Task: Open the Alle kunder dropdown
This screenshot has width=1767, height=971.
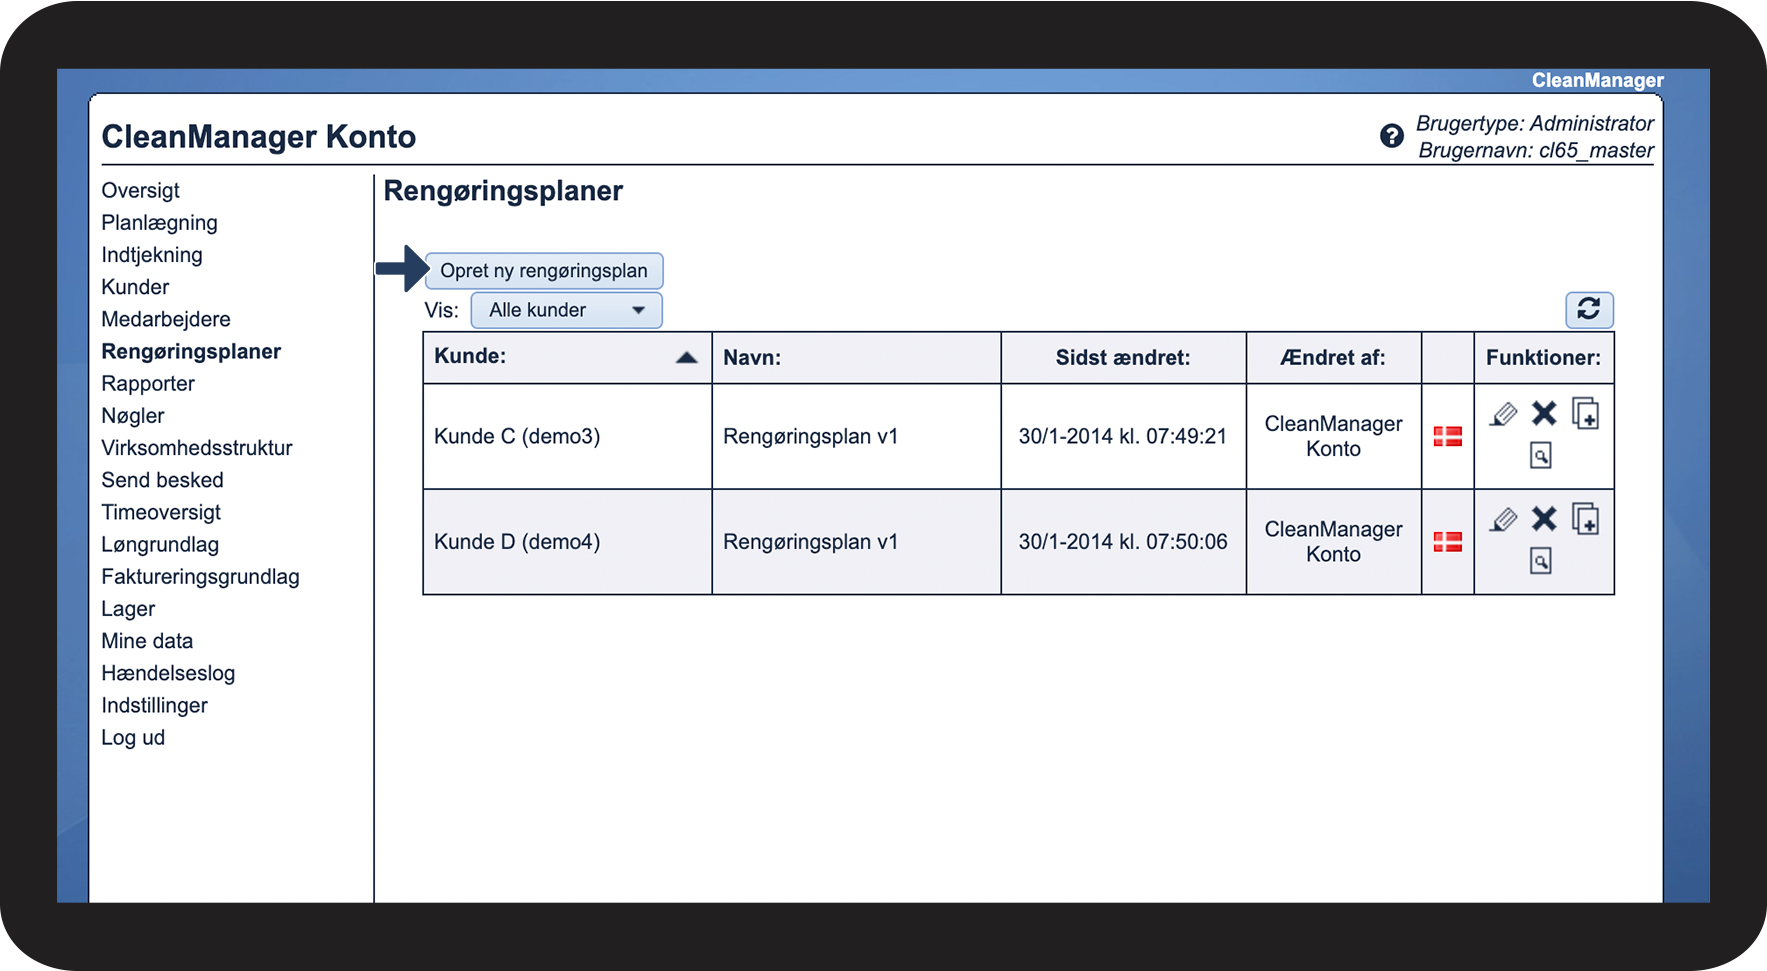Action: (x=566, y=310)
